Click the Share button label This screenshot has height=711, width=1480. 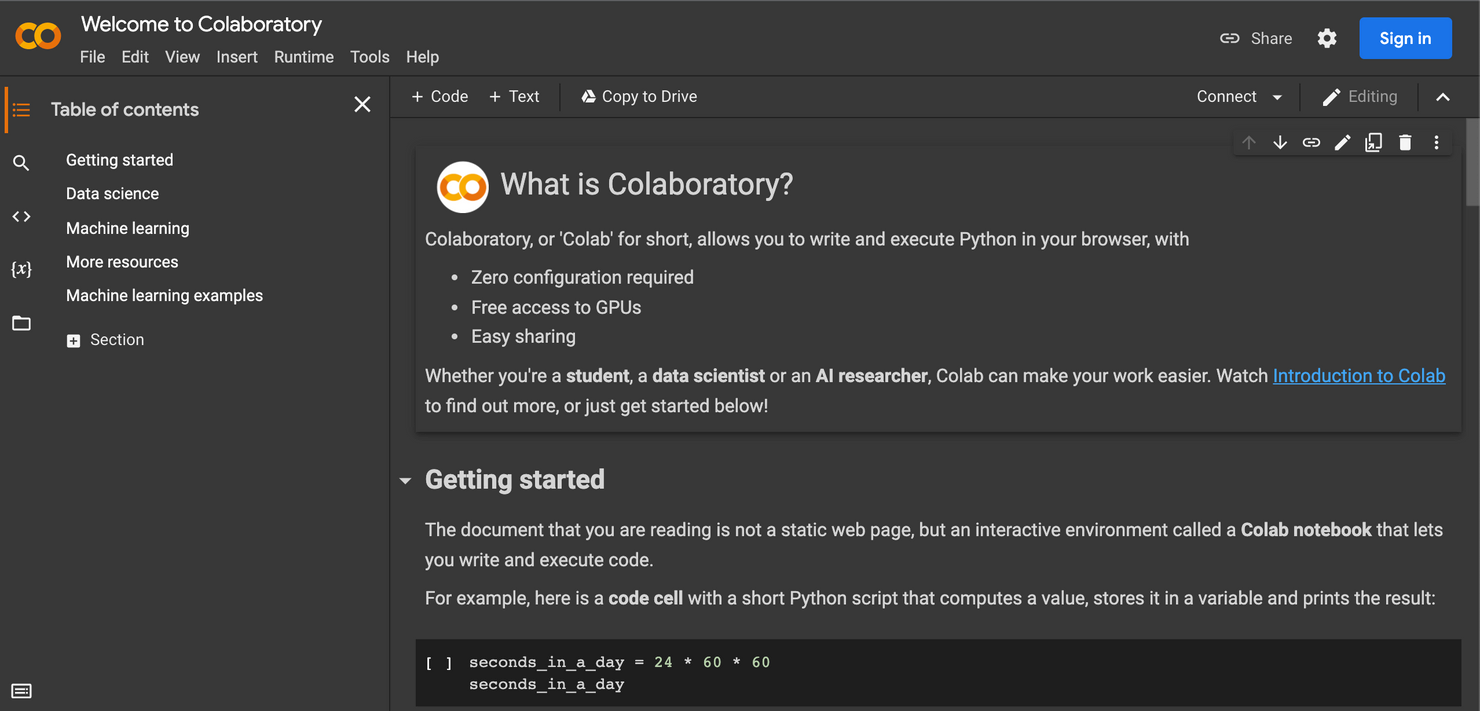click(x=1271, y=38)
